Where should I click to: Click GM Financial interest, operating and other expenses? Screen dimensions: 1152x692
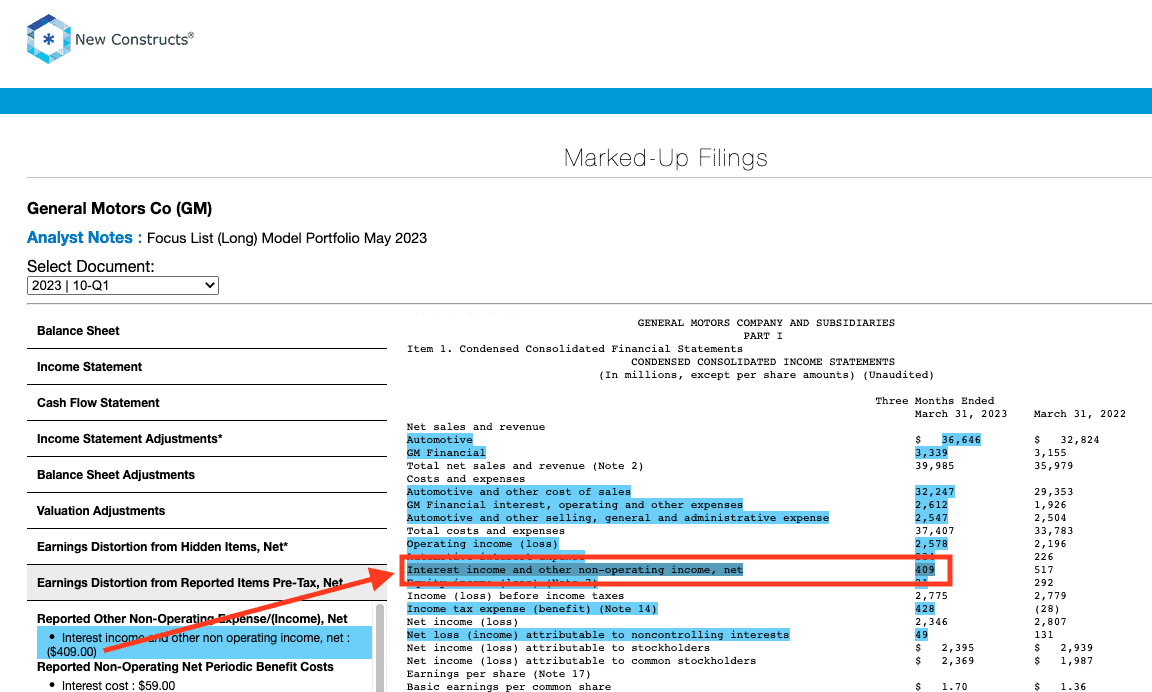point(575,505)
